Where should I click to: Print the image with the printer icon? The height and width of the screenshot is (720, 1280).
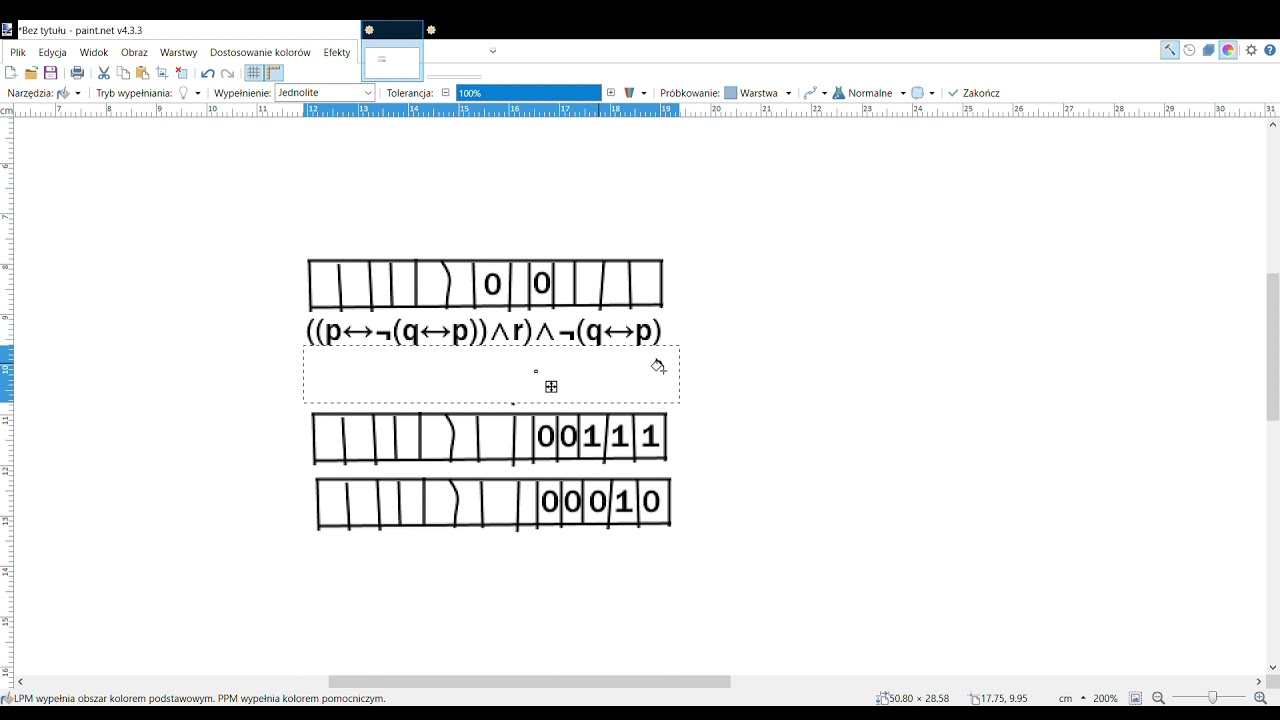[77, 73]
